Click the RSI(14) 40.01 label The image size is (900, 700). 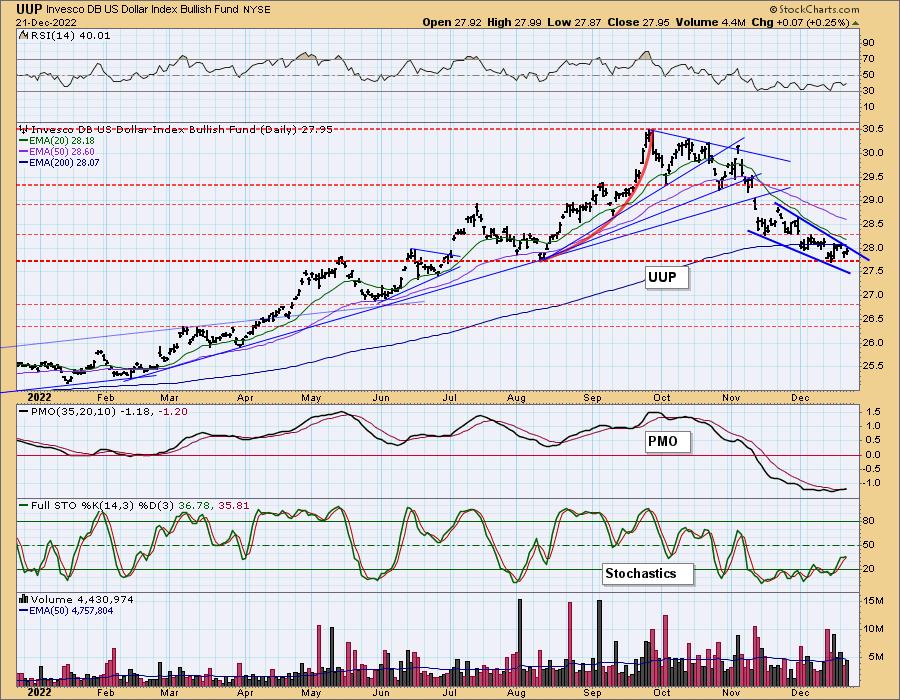click(71, 35)
